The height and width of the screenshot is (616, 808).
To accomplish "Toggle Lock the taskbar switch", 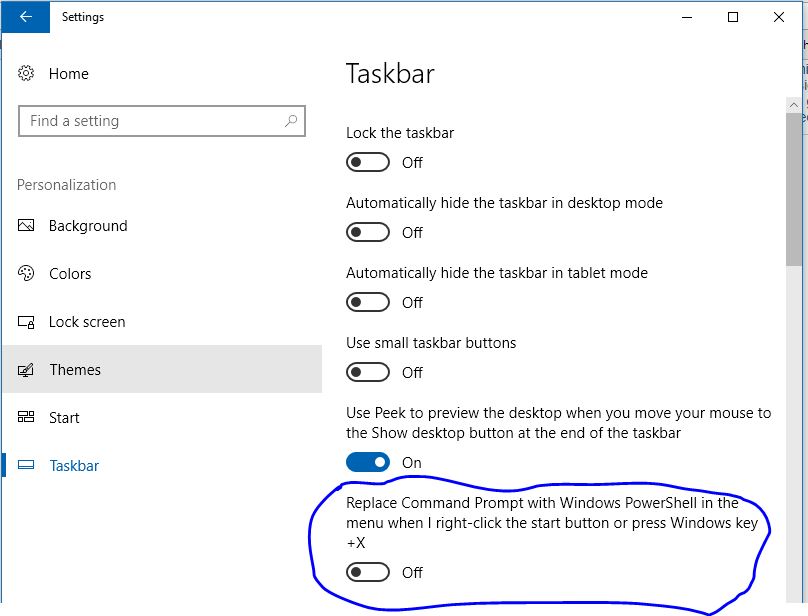I will tap(367, 162).
